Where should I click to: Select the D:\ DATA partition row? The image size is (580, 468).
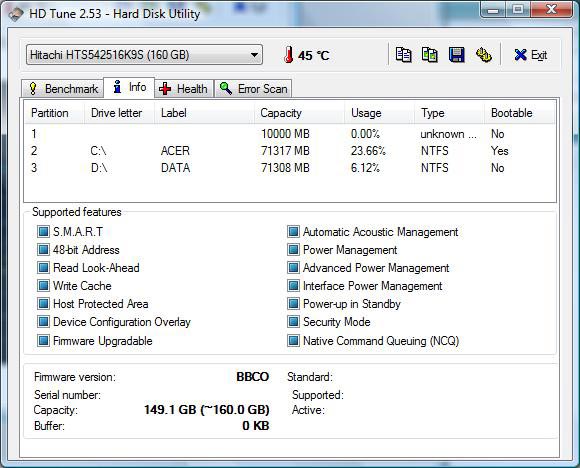290,168
